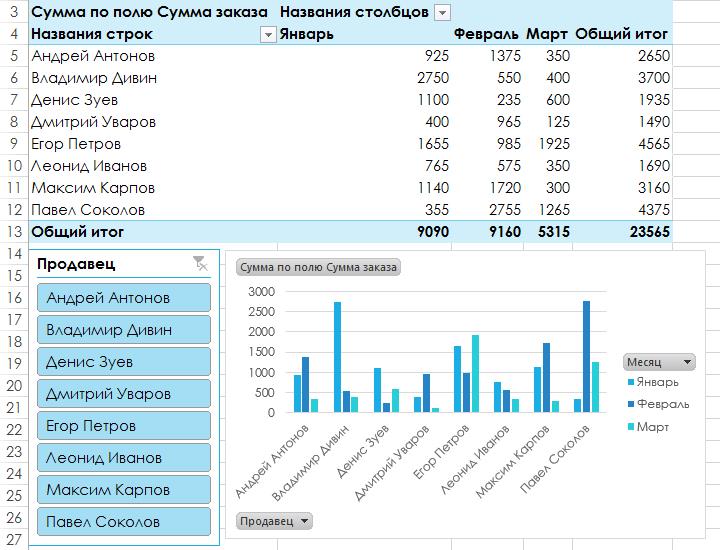The height and width of the screenshot is (550, 720).
Task: Click the Павел Соколов row label cell
Action: click(153, 210)
